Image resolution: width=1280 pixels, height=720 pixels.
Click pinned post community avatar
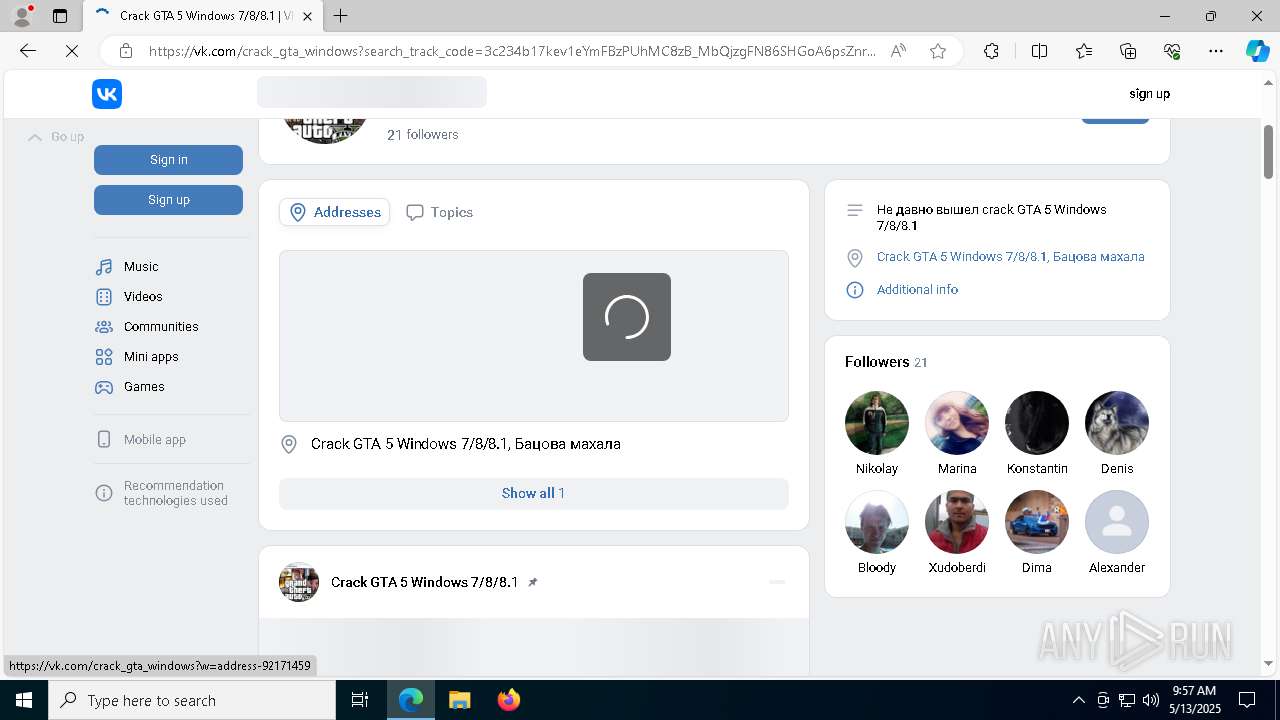tap(299, 582)
